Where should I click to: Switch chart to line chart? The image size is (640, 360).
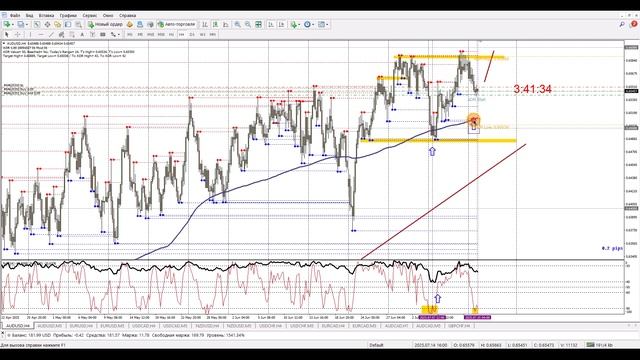(226, 24)
